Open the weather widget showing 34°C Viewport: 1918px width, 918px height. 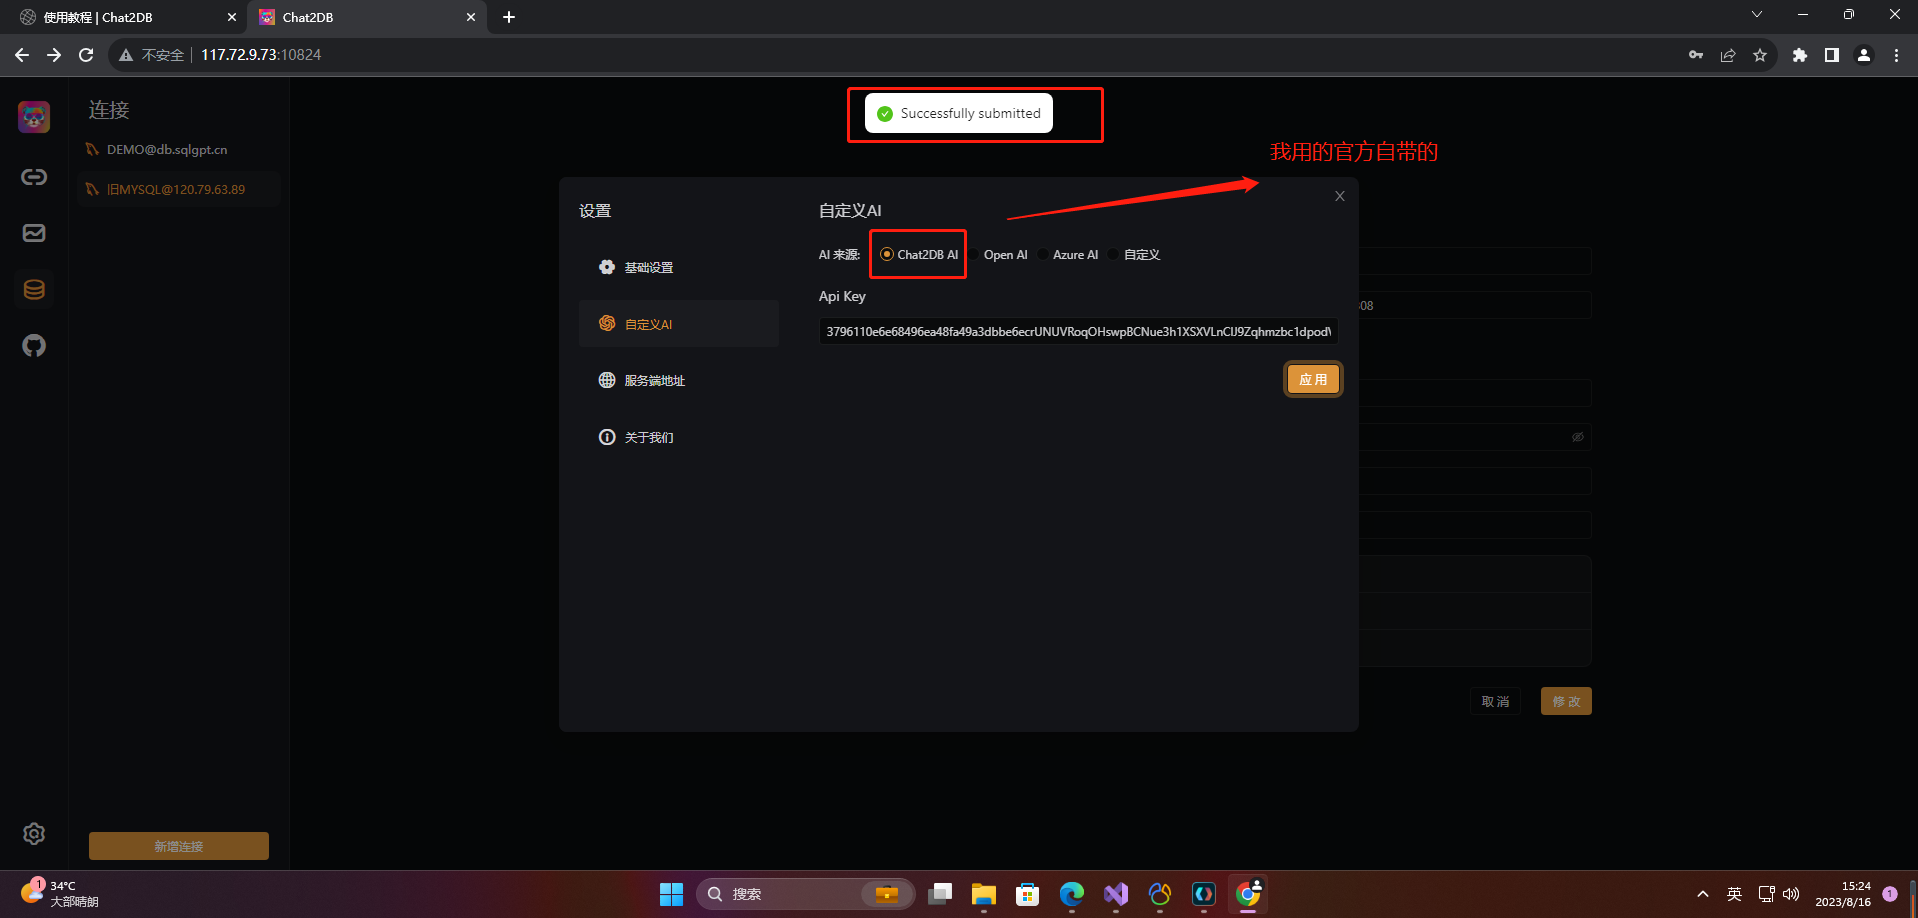[x=60, y=894]
